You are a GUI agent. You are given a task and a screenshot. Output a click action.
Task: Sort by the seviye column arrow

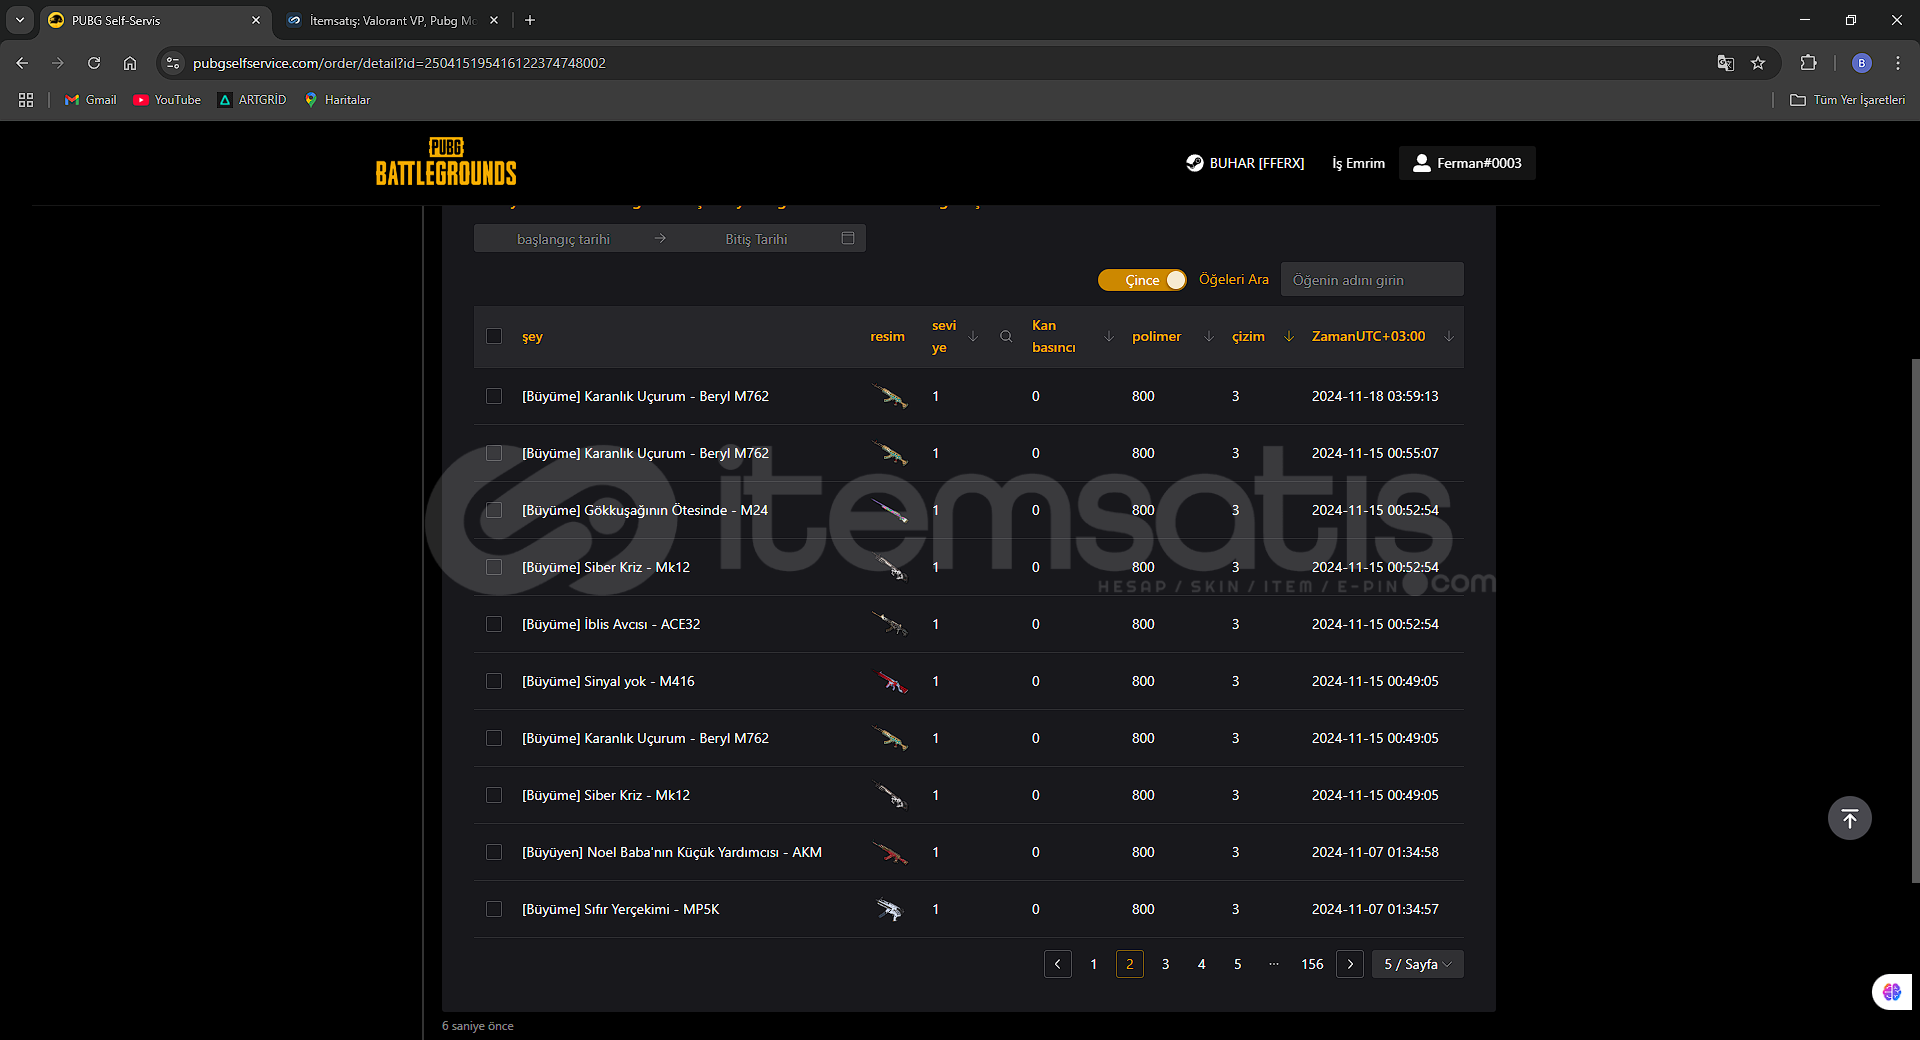973,336
